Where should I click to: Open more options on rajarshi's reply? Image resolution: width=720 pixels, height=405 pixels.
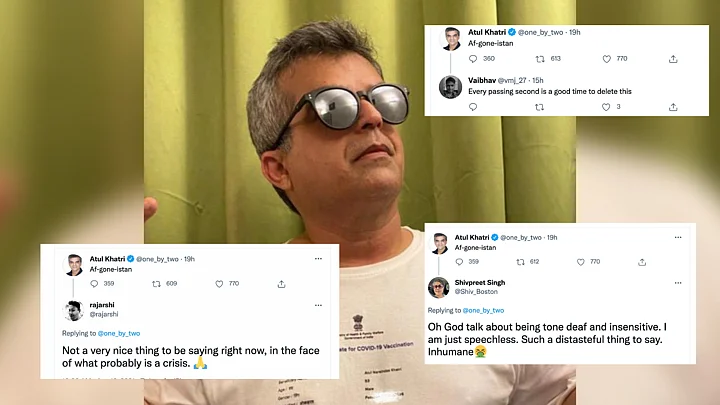(x=318, y=305)
